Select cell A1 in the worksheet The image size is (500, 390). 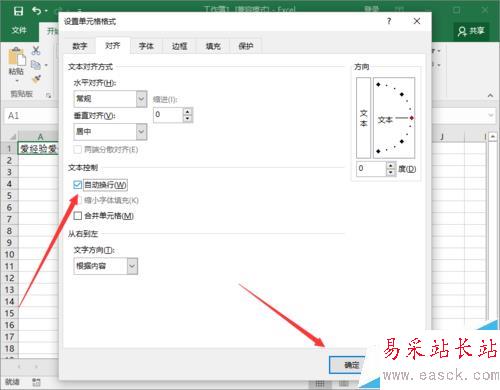click(38, 149)
